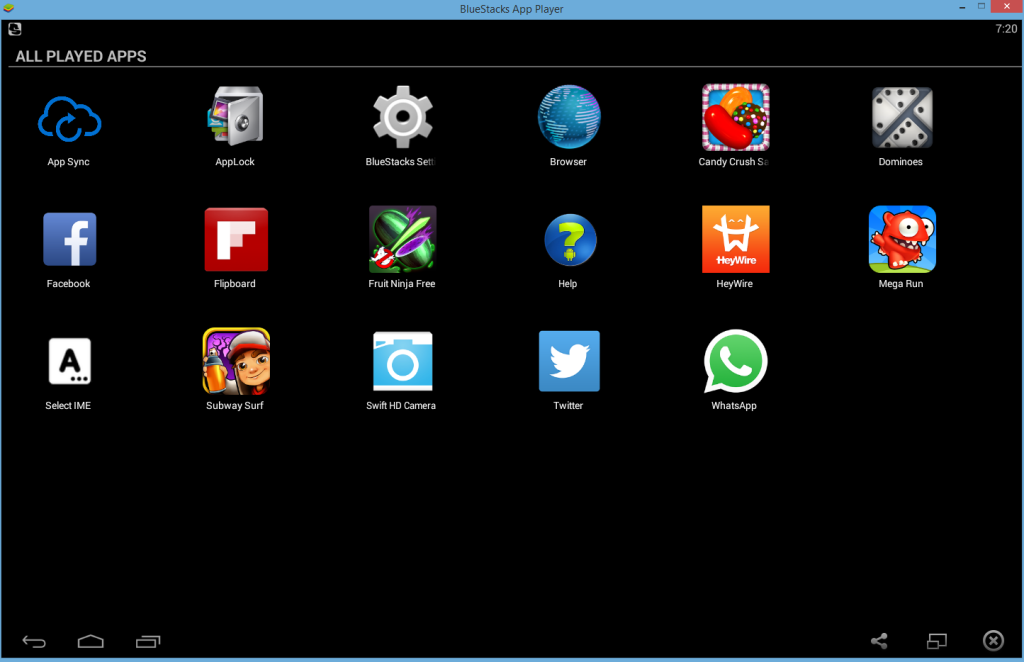Open the recent apps button
The image size is (1024, 662).
[148, 641]
